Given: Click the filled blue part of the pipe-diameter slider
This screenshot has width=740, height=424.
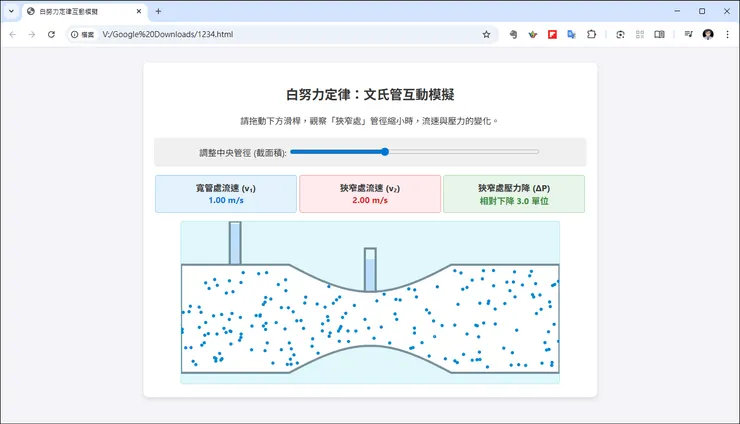Looking at the screenshot, I should click(336, 152).
